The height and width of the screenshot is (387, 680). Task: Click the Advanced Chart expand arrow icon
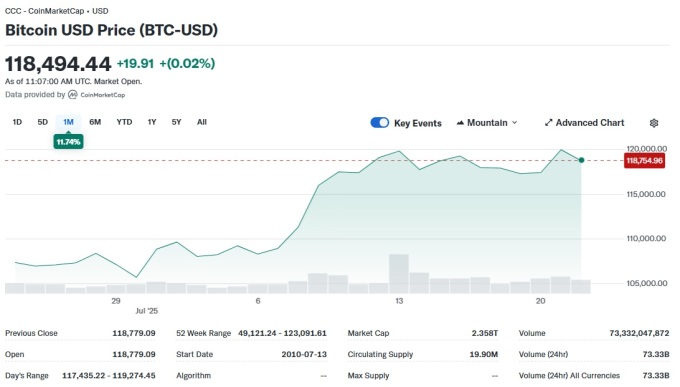(548, 123)
